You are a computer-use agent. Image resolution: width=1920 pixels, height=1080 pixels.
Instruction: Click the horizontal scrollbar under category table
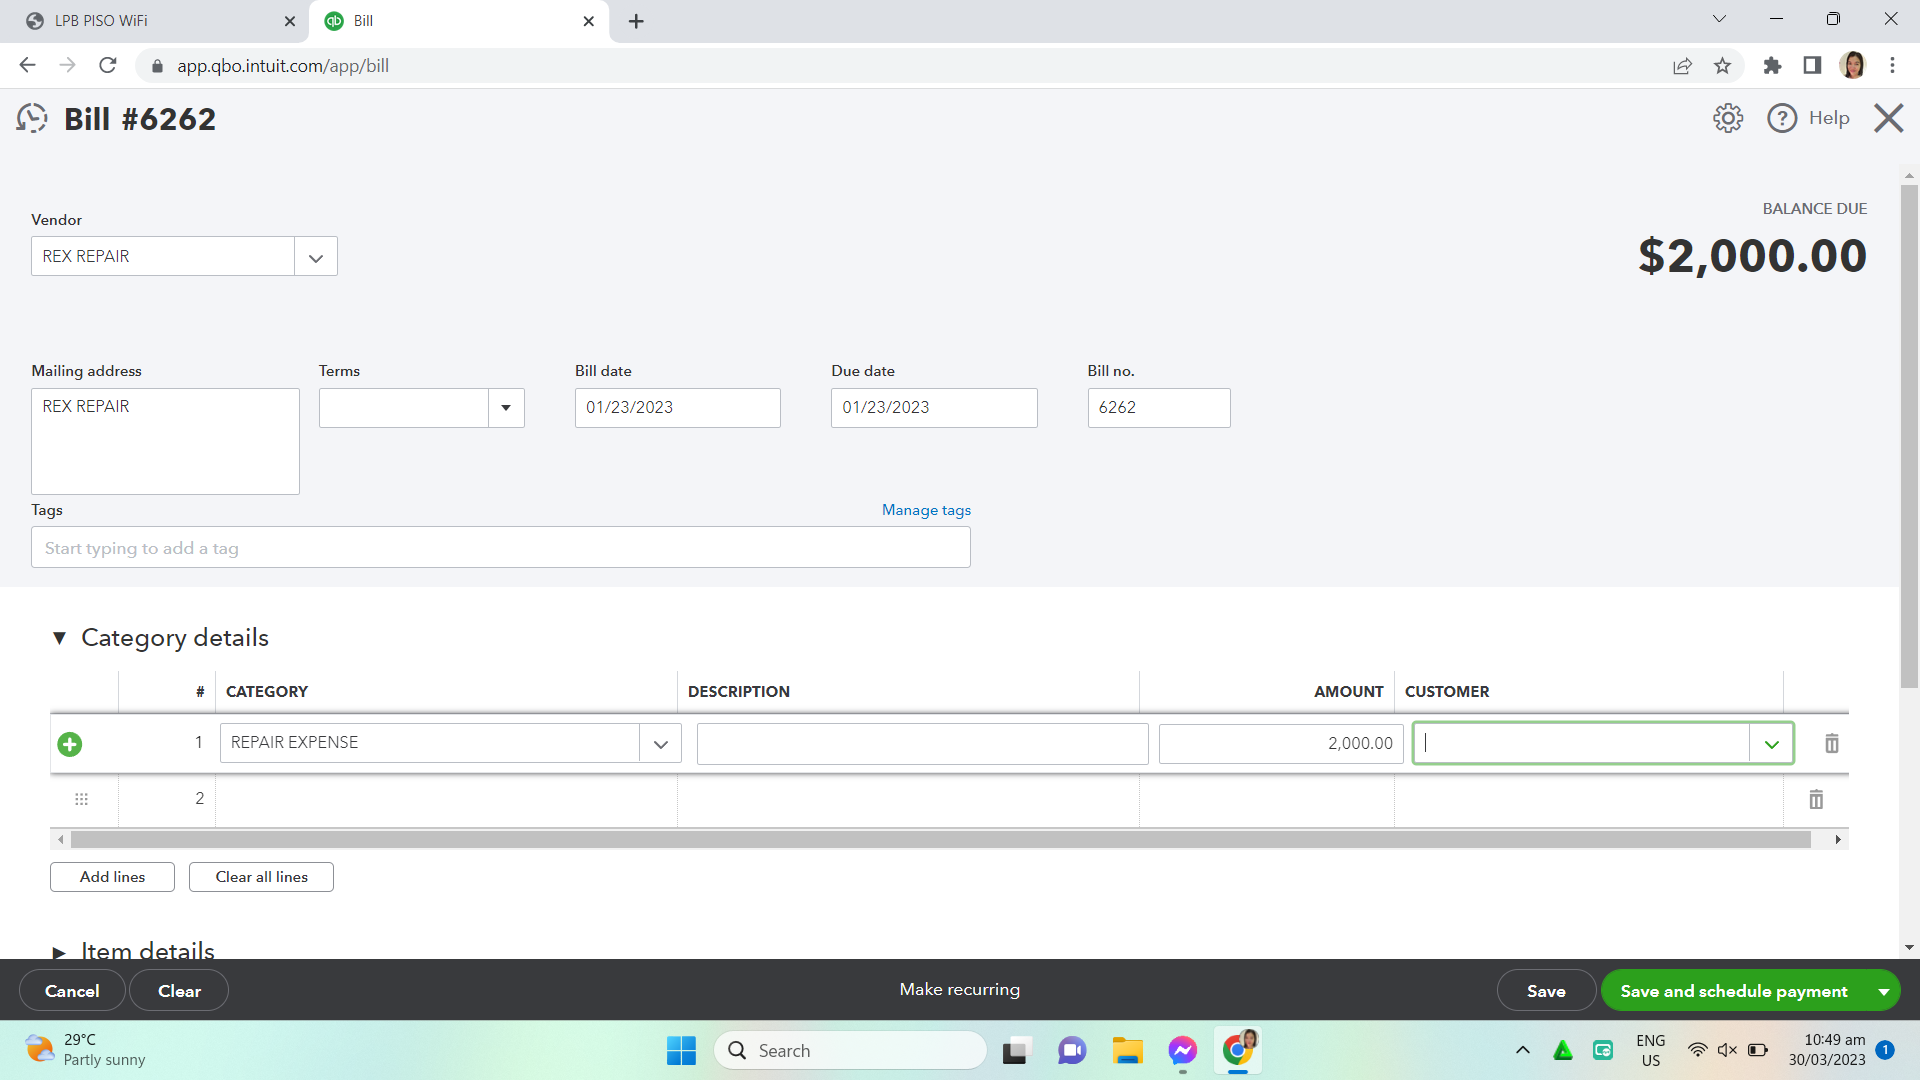pos(940,840)
